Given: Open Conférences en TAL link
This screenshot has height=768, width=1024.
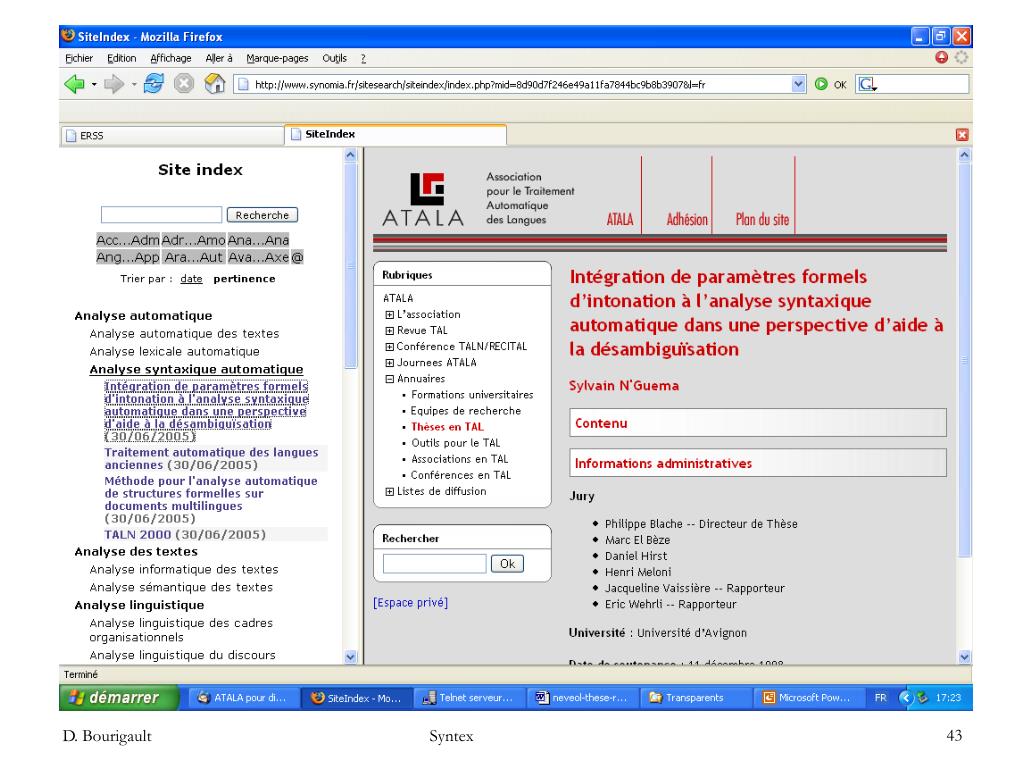Looking at the screenshot, I should tap(461, 475).
